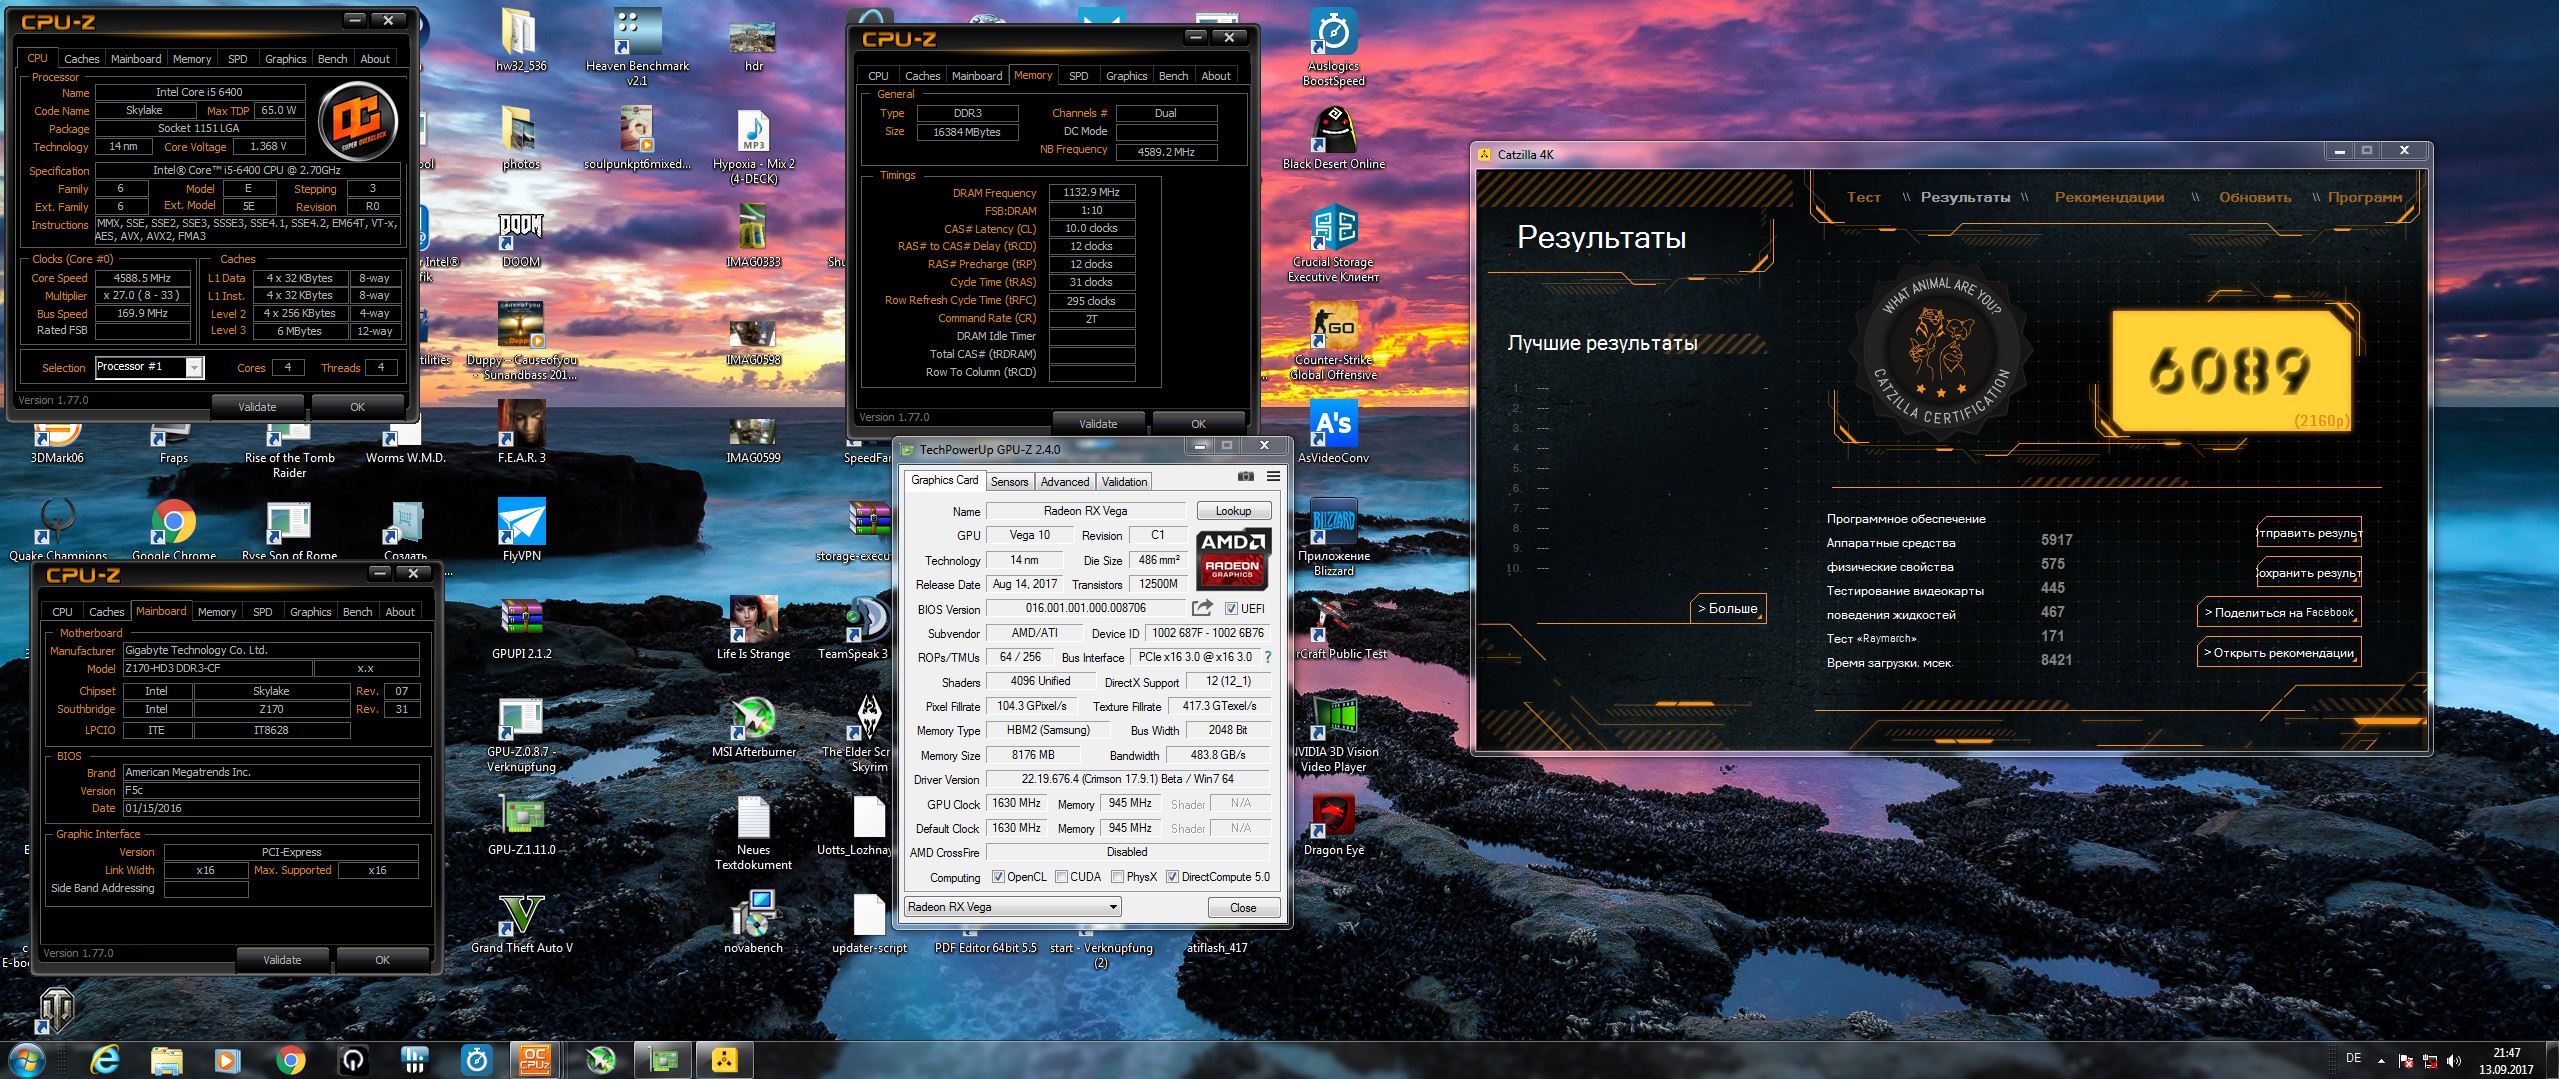
Task: Open the Google Chrome desktop shortcut
Action: (173, 530)
